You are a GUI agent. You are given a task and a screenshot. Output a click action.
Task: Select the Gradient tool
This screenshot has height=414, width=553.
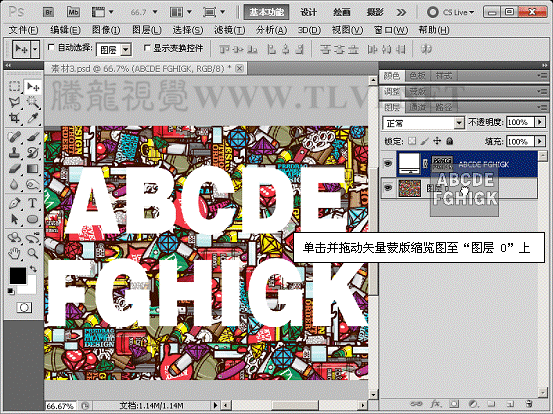pos(33,169)
